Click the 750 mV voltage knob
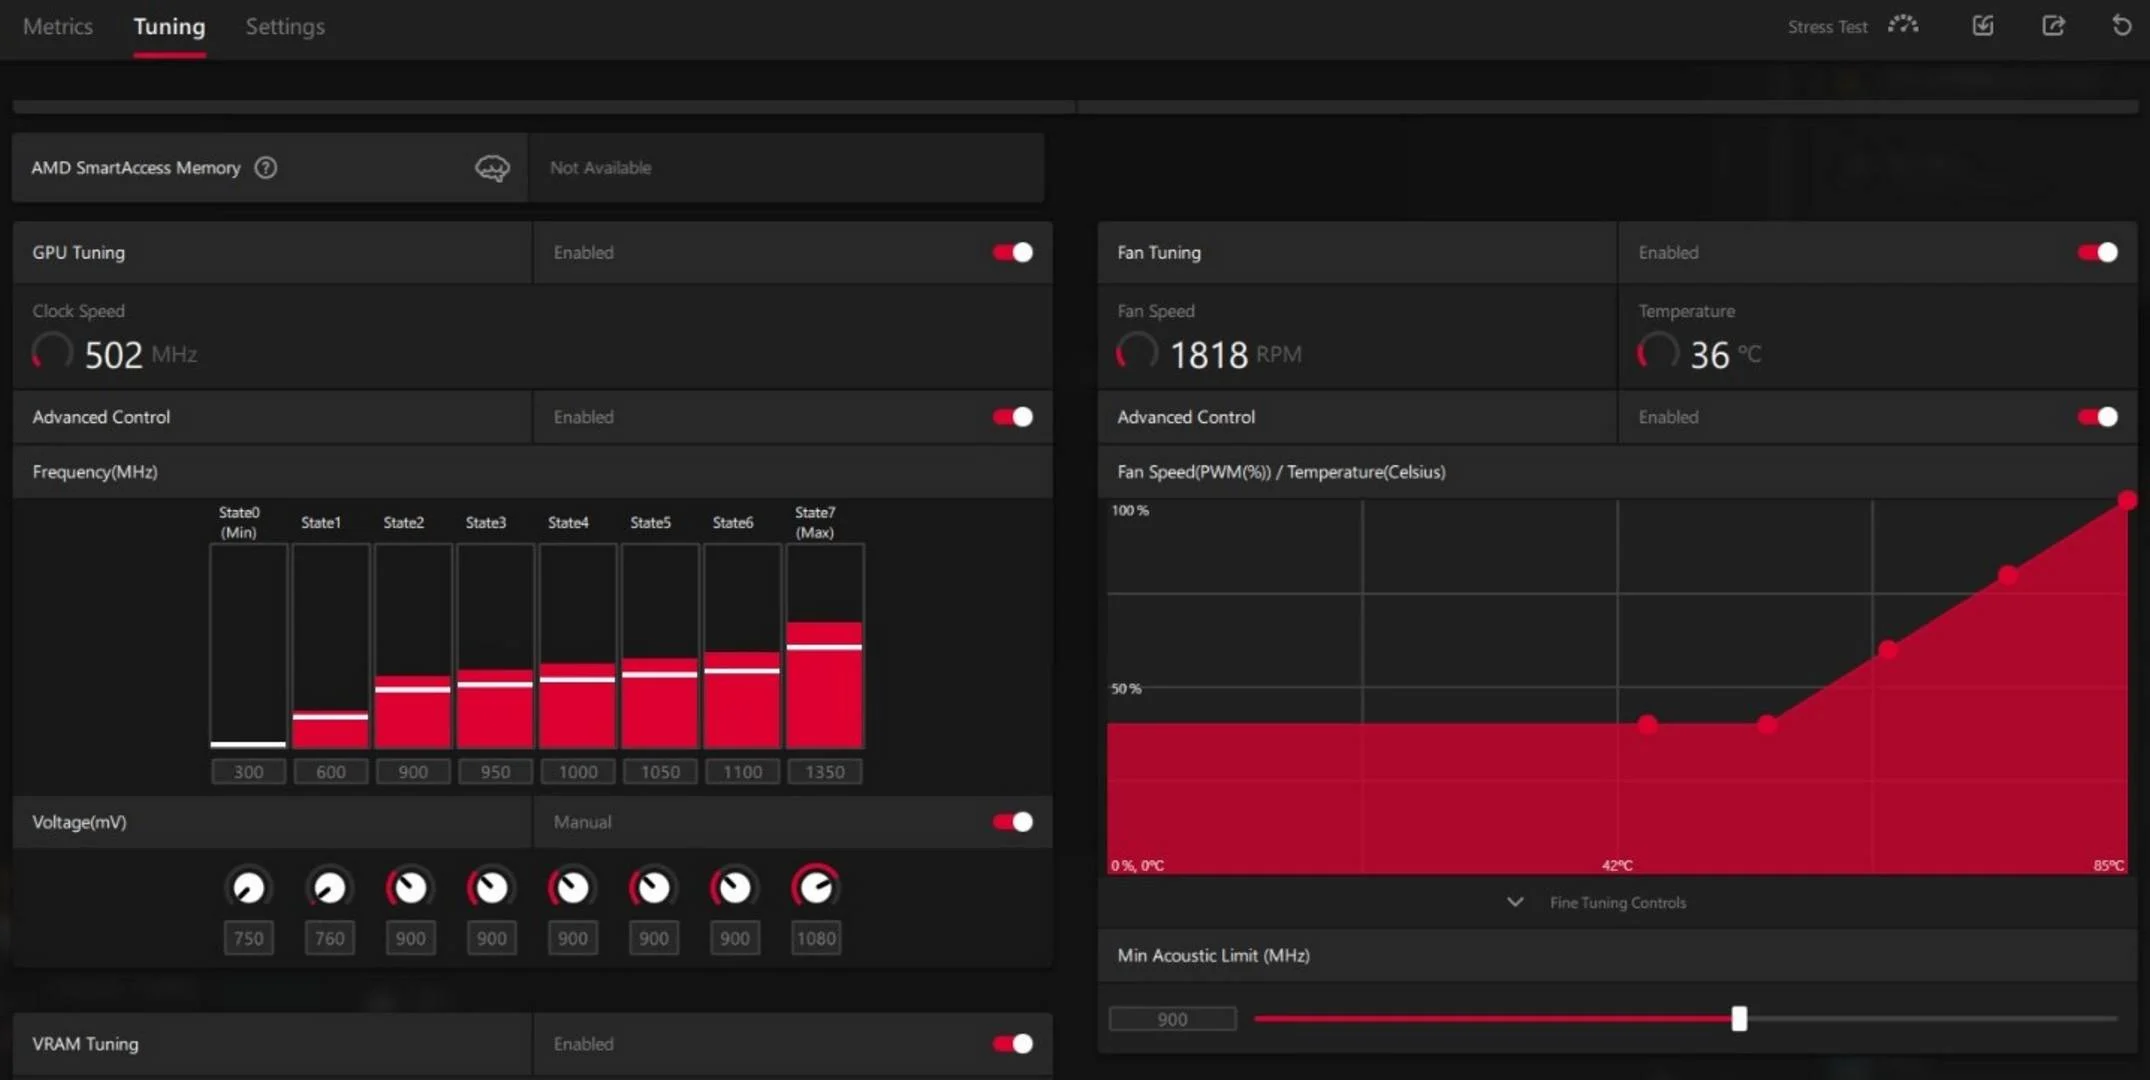This screenshot has height=1080, width=2150. (248, 887)
